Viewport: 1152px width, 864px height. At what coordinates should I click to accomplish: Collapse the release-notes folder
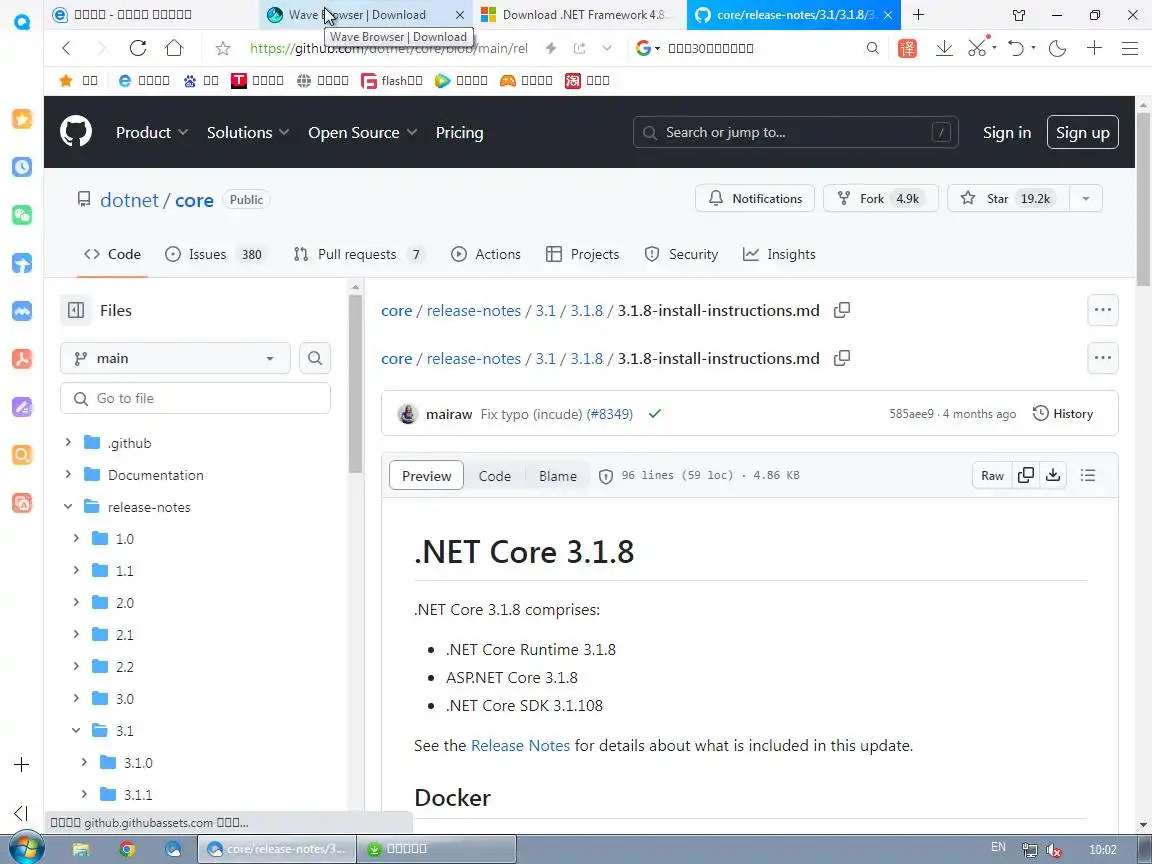[x=68, y=506]
